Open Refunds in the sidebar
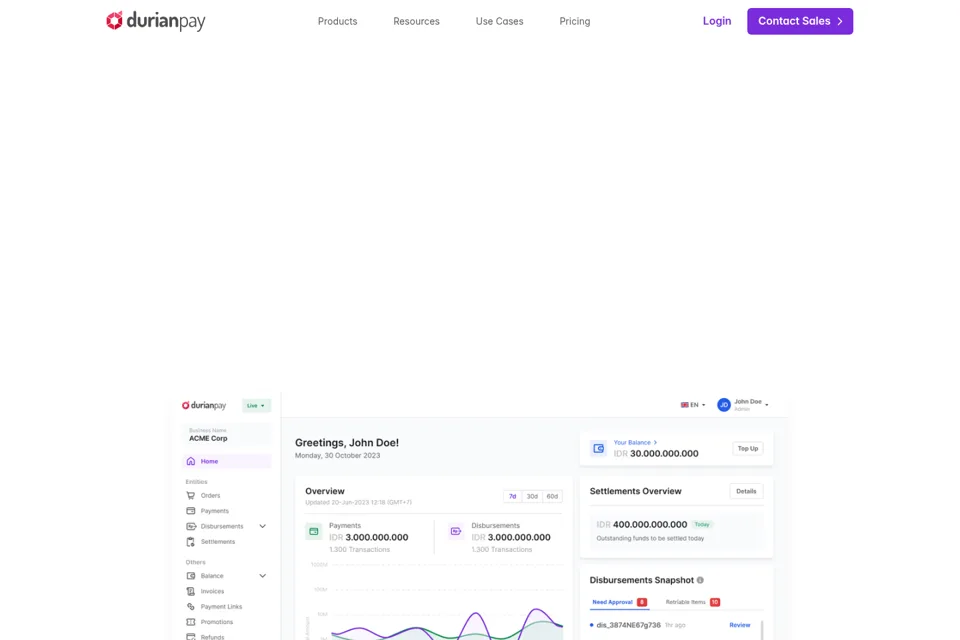 (212, 637)
